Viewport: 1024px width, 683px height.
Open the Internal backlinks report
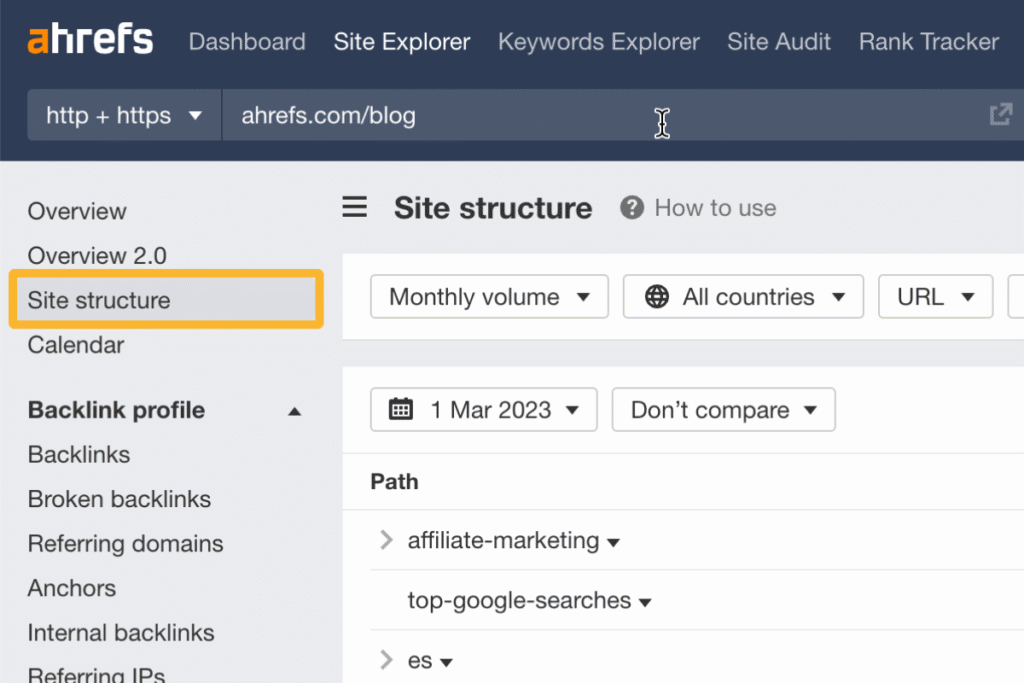click(121, 632)
